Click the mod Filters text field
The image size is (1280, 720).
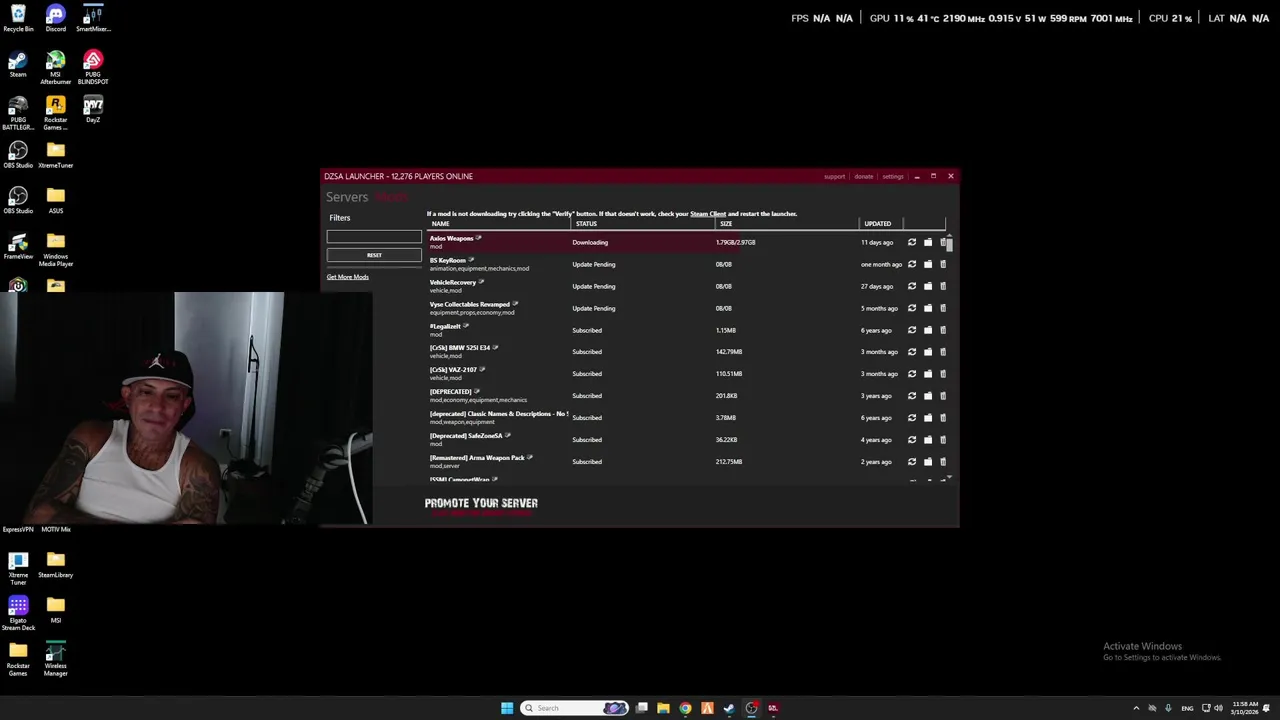click(374, 237)
